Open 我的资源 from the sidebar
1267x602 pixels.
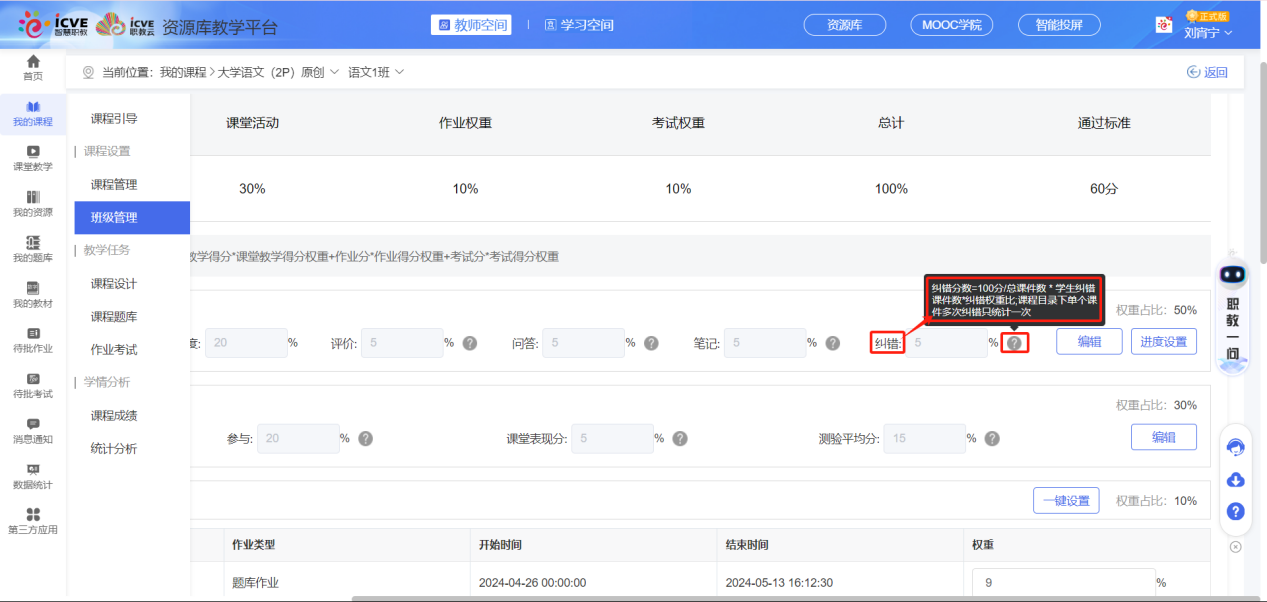point(33,203)
